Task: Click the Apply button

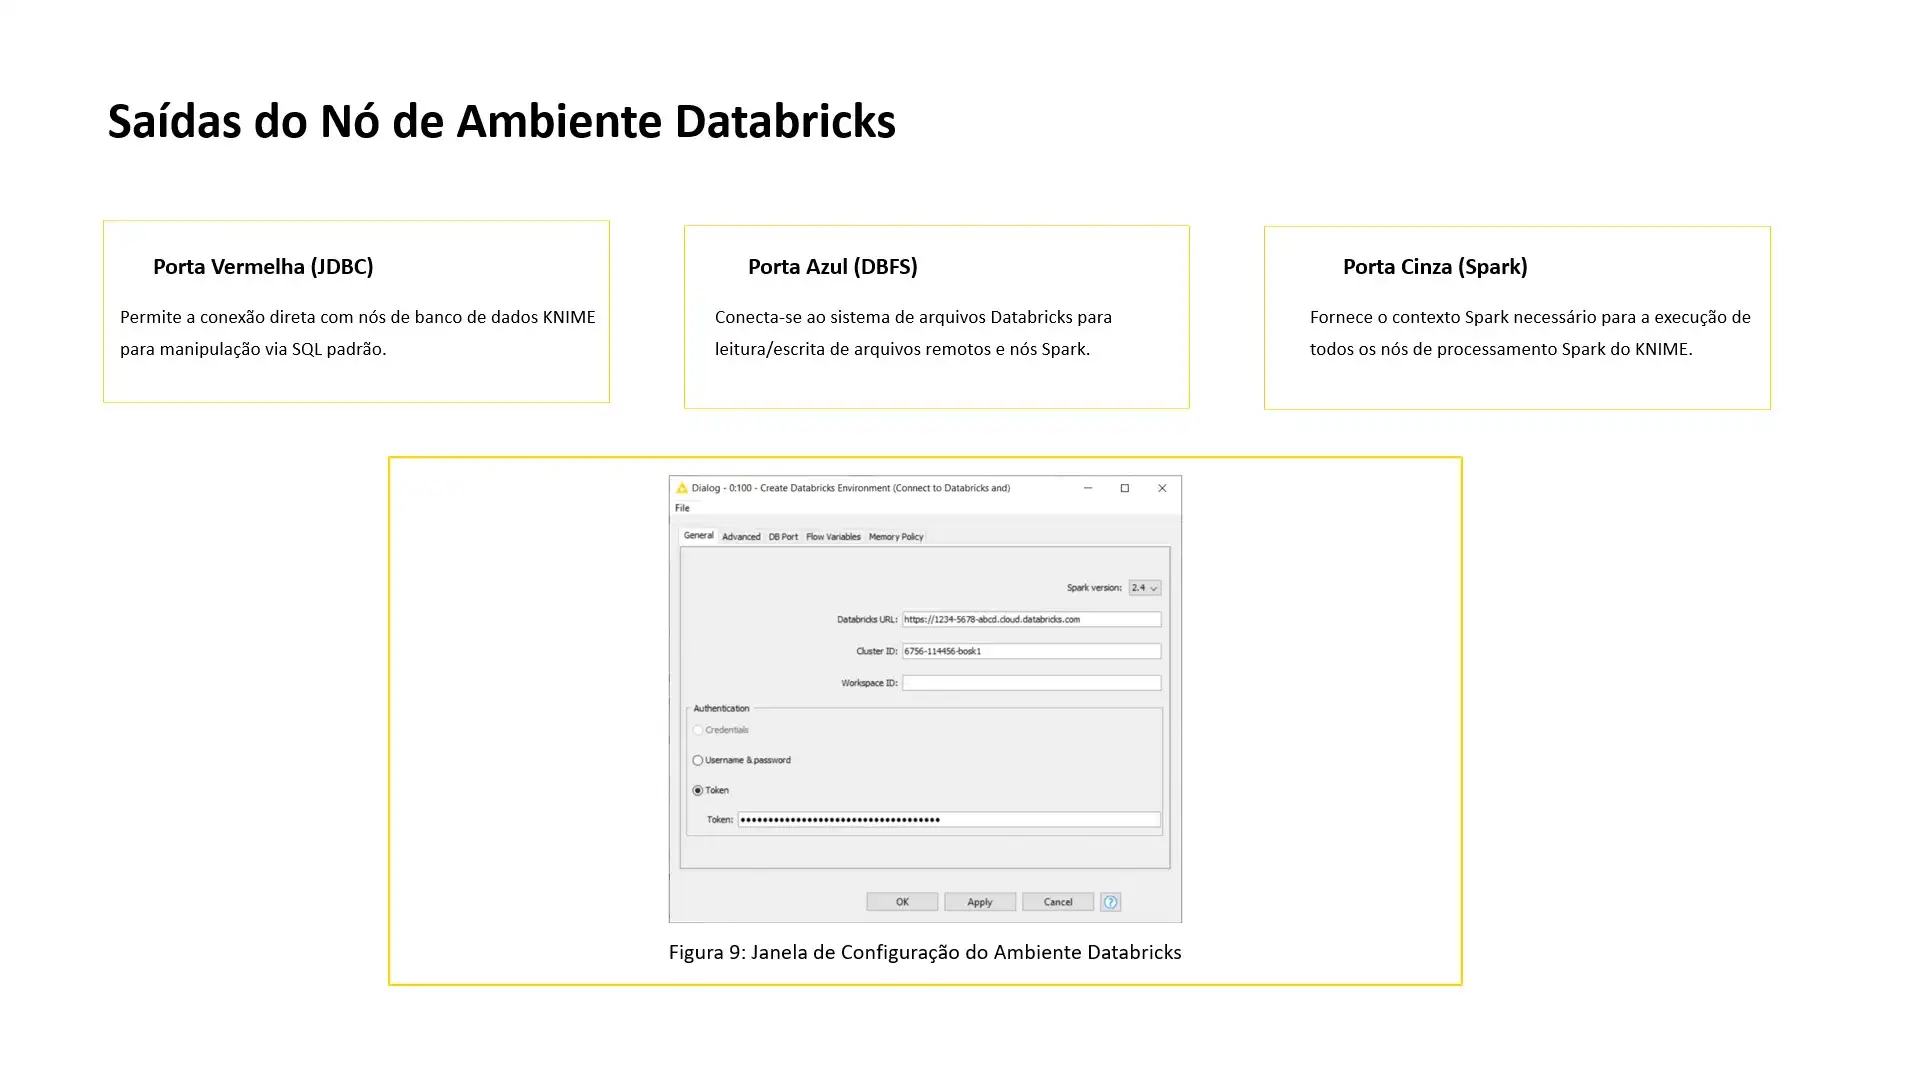Action: (x=980, y=902)
